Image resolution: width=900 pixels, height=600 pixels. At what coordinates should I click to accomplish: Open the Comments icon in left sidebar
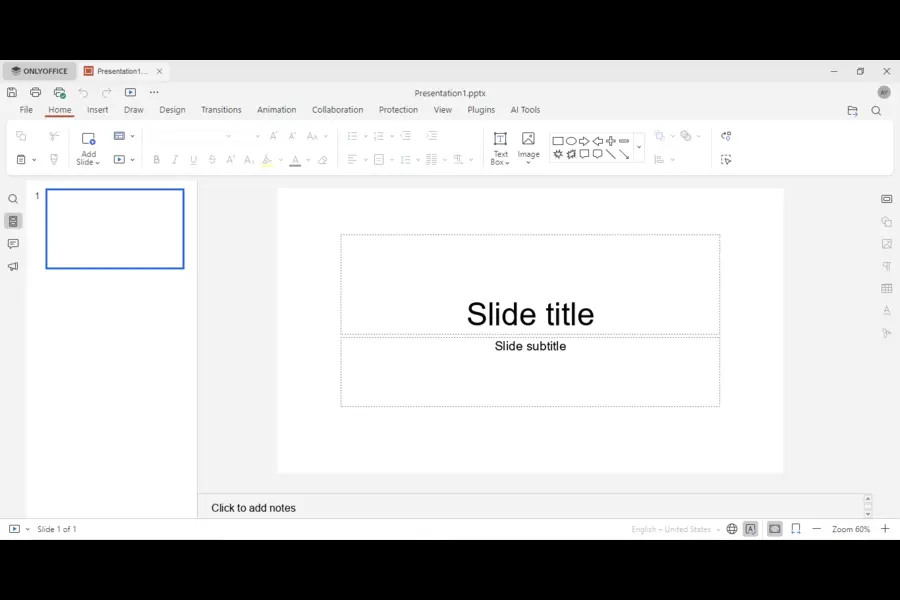coord(13,244)
